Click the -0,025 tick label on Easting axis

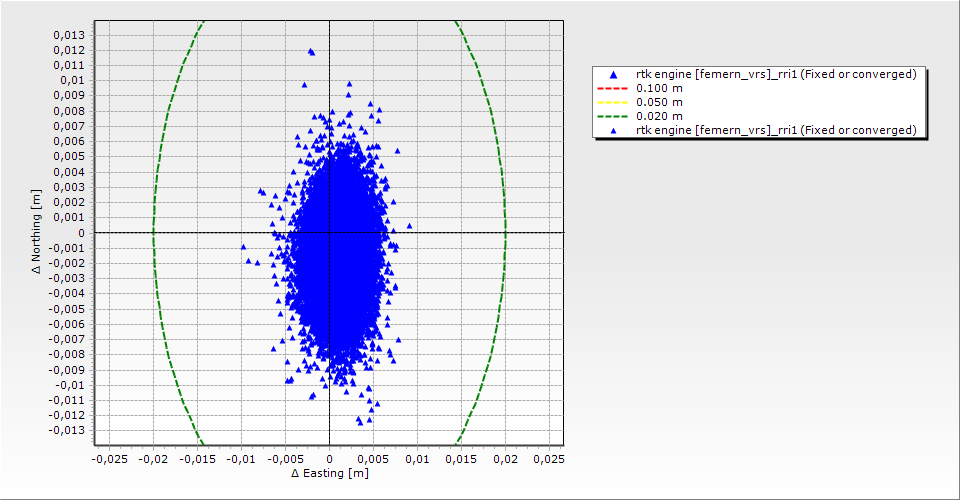109,459
